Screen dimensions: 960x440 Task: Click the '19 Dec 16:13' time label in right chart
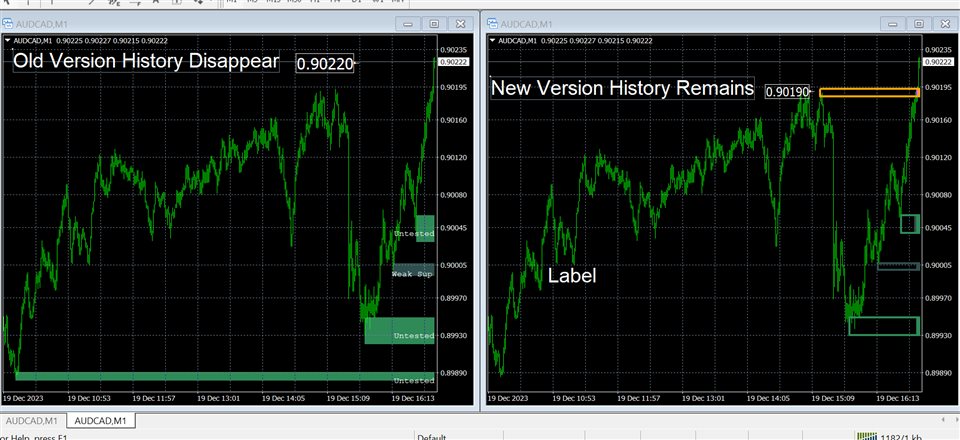[x=898, y=398]
